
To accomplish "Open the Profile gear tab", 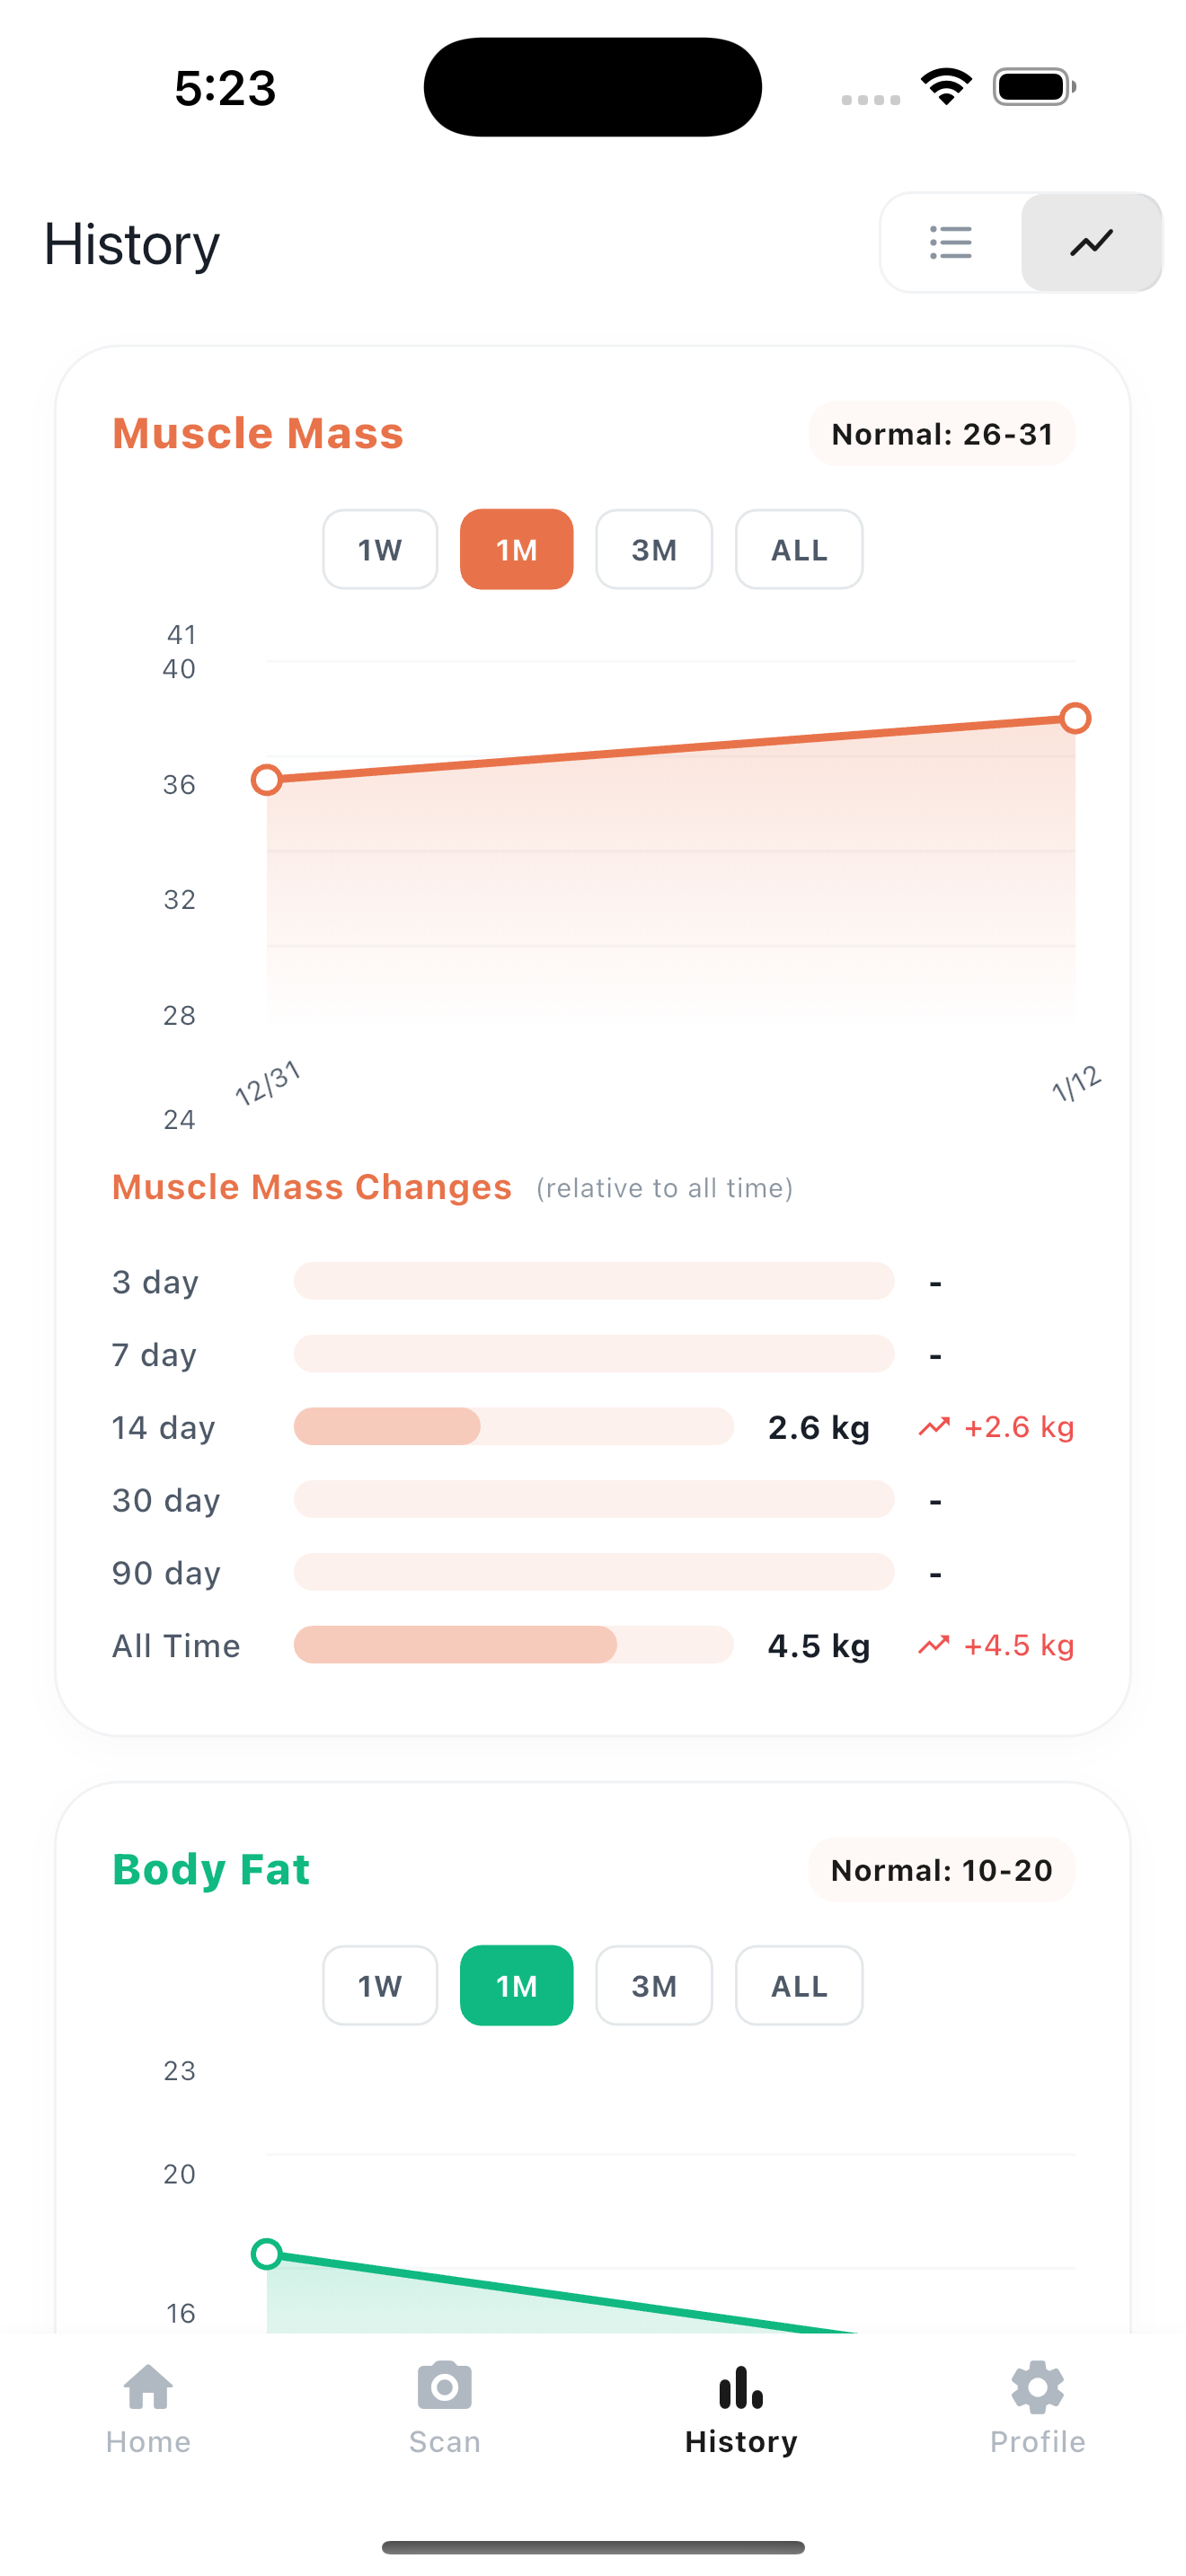I will tap(1037, 2407).
